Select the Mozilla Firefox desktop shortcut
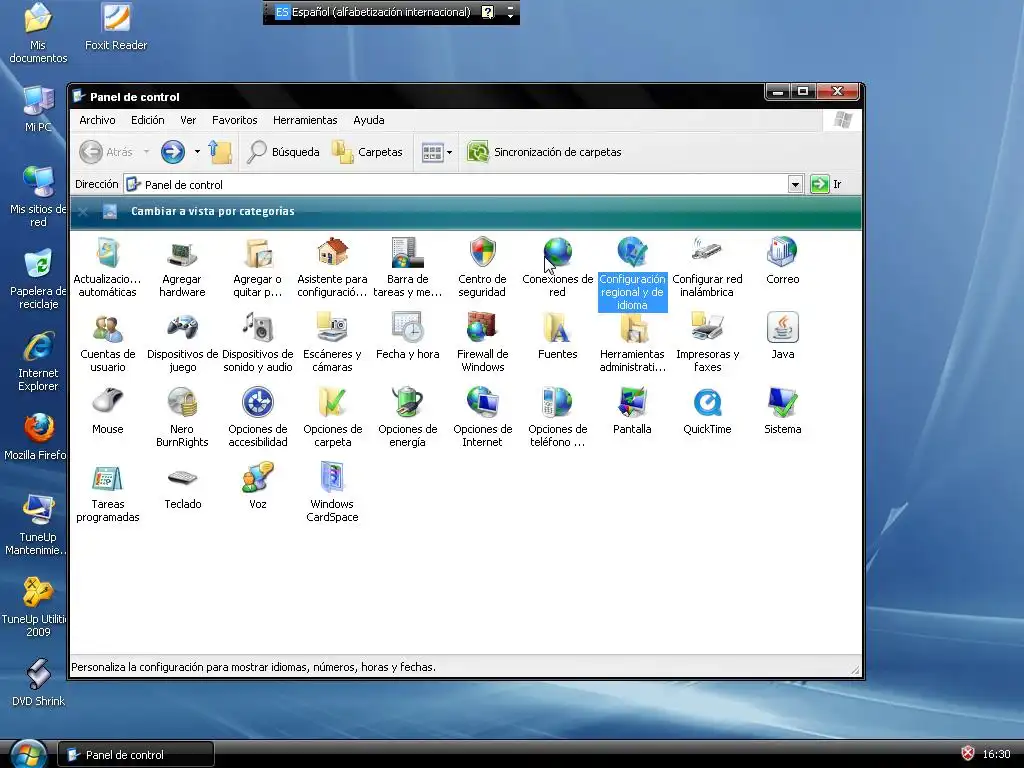1024x768 pixels. pos(37,437)
